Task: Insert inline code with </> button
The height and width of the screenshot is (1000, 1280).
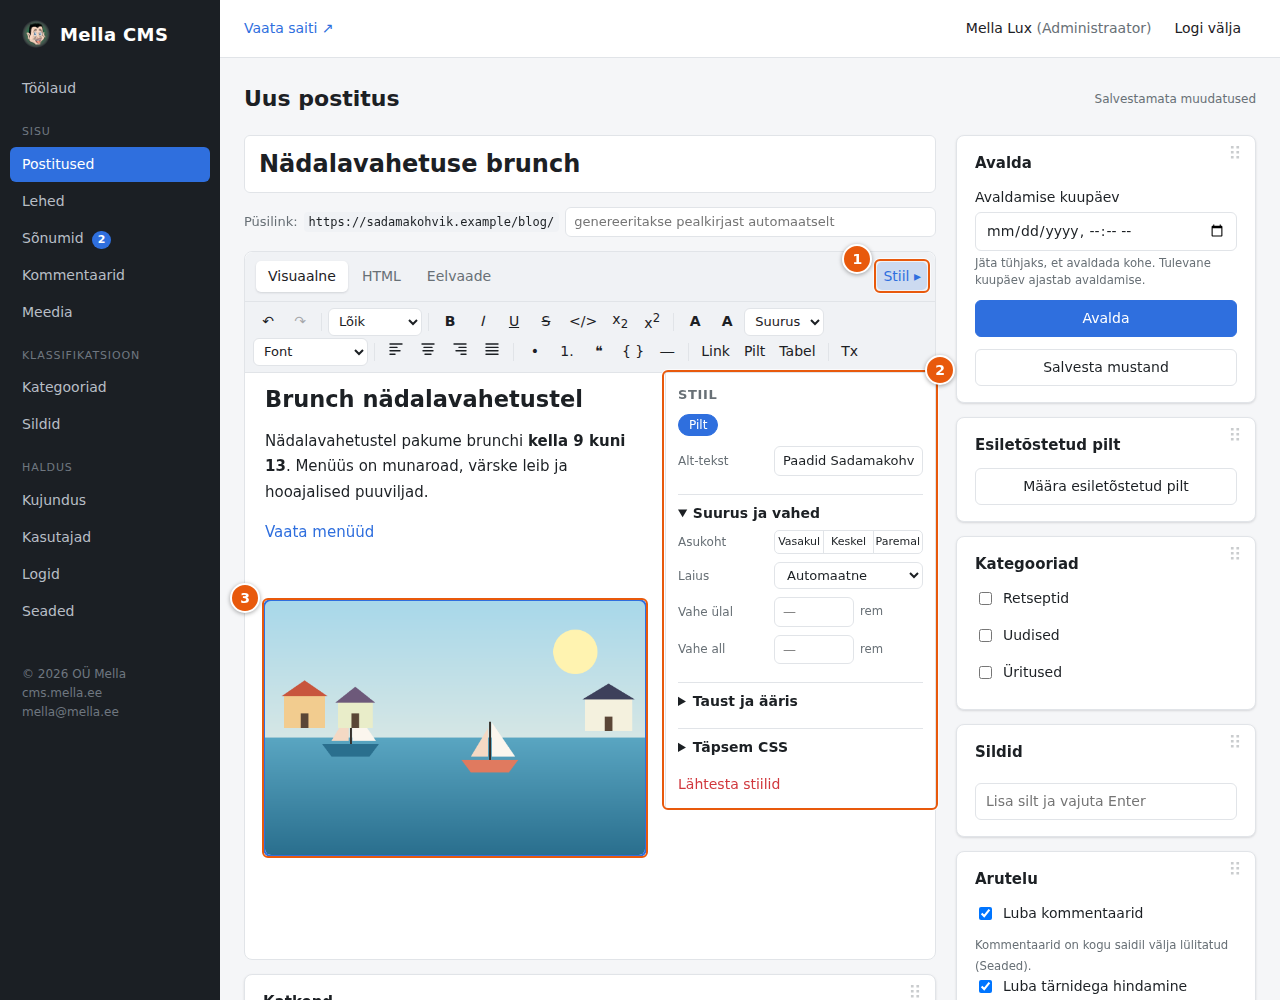Action: (583, 321)
